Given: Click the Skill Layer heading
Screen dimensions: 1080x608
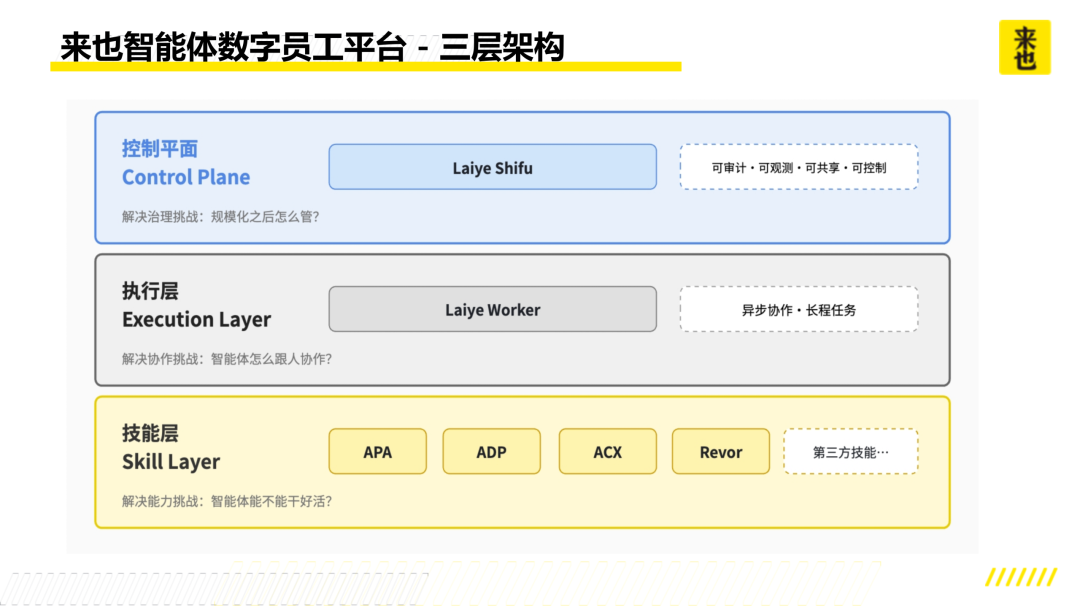Looking at the screenshot, I should point(171,461).
